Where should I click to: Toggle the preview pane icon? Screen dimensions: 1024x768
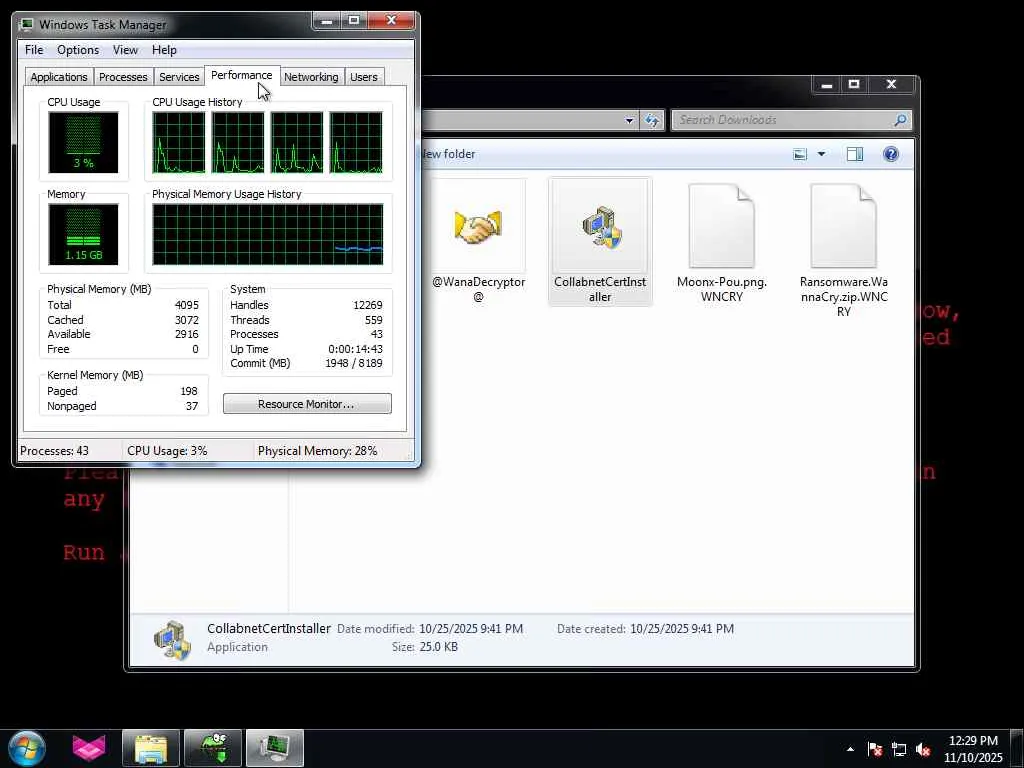click(855, 154)
